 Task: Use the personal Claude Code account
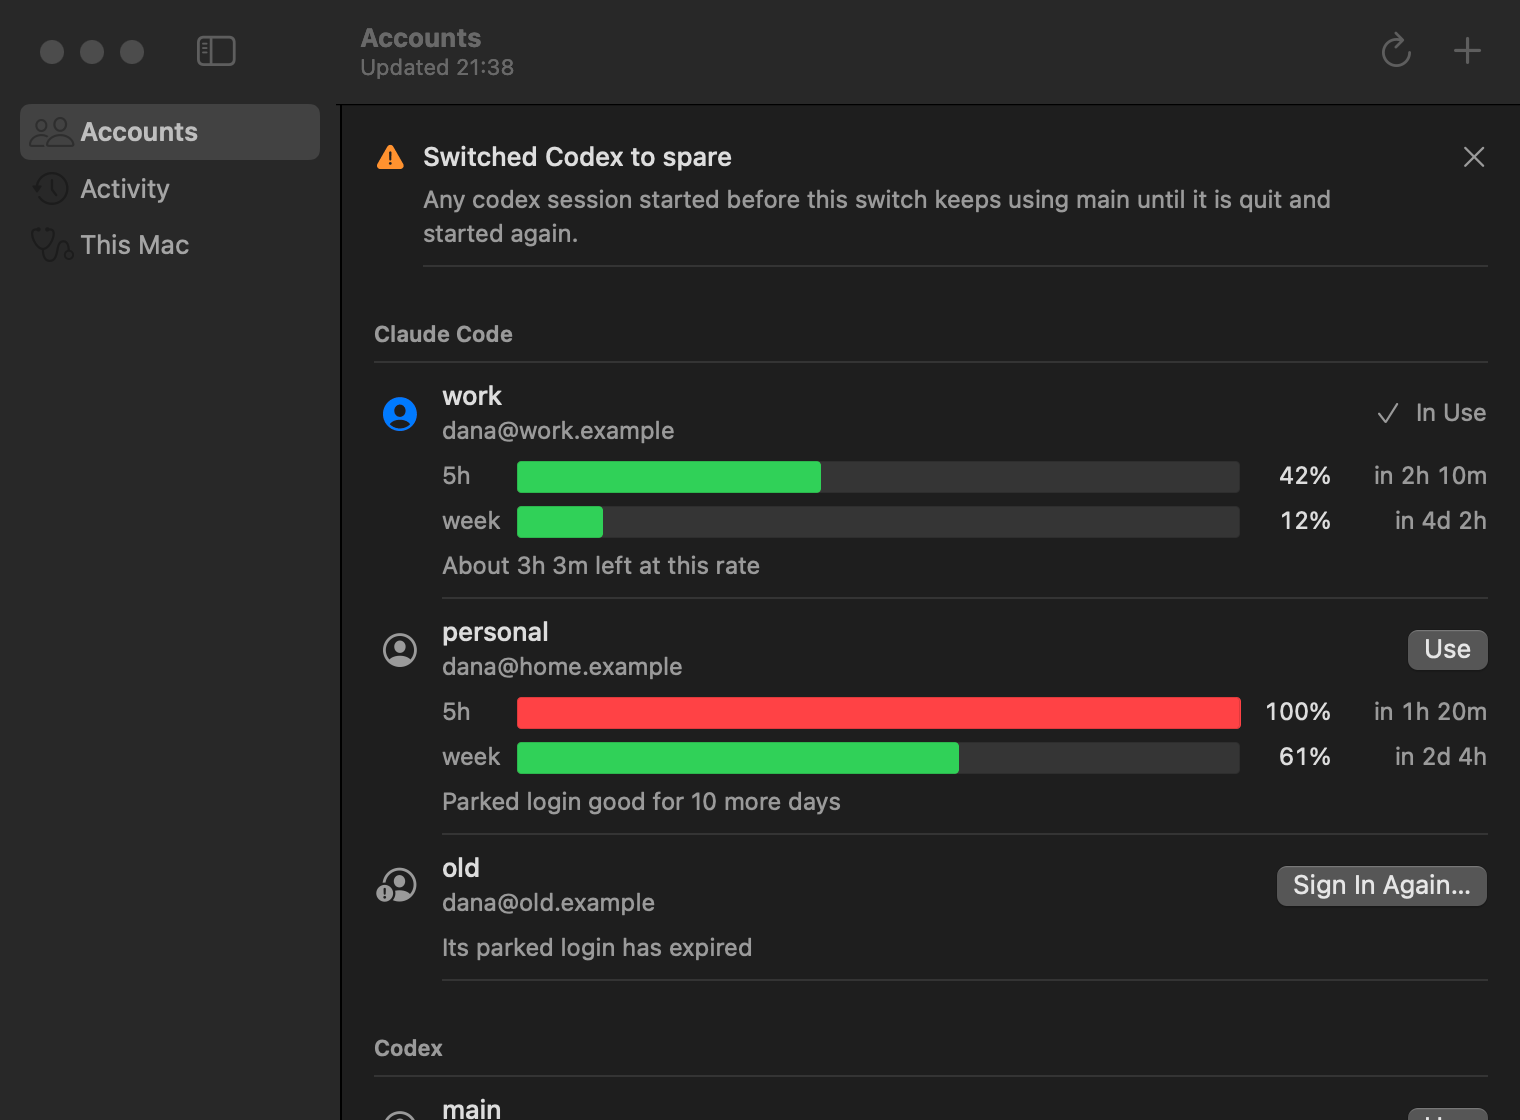[x=1447, y=649]
